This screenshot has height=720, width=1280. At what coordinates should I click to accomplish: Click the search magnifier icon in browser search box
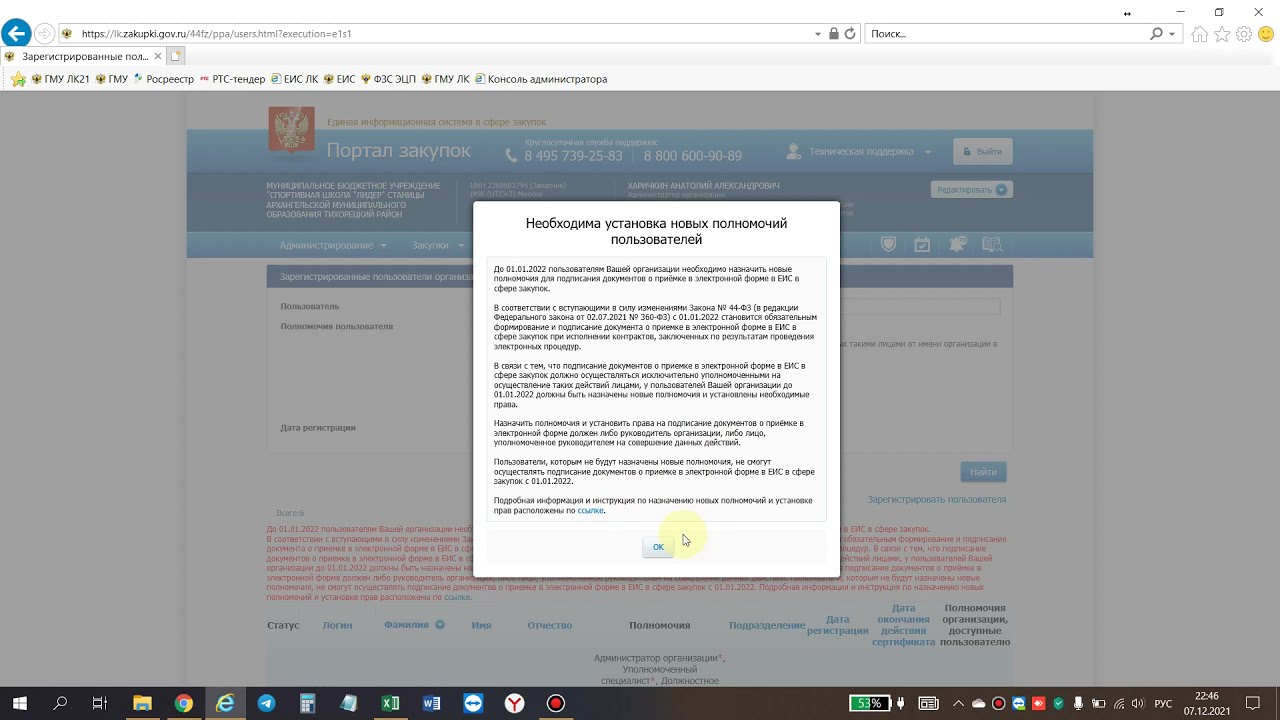(x=1156, y=34)
